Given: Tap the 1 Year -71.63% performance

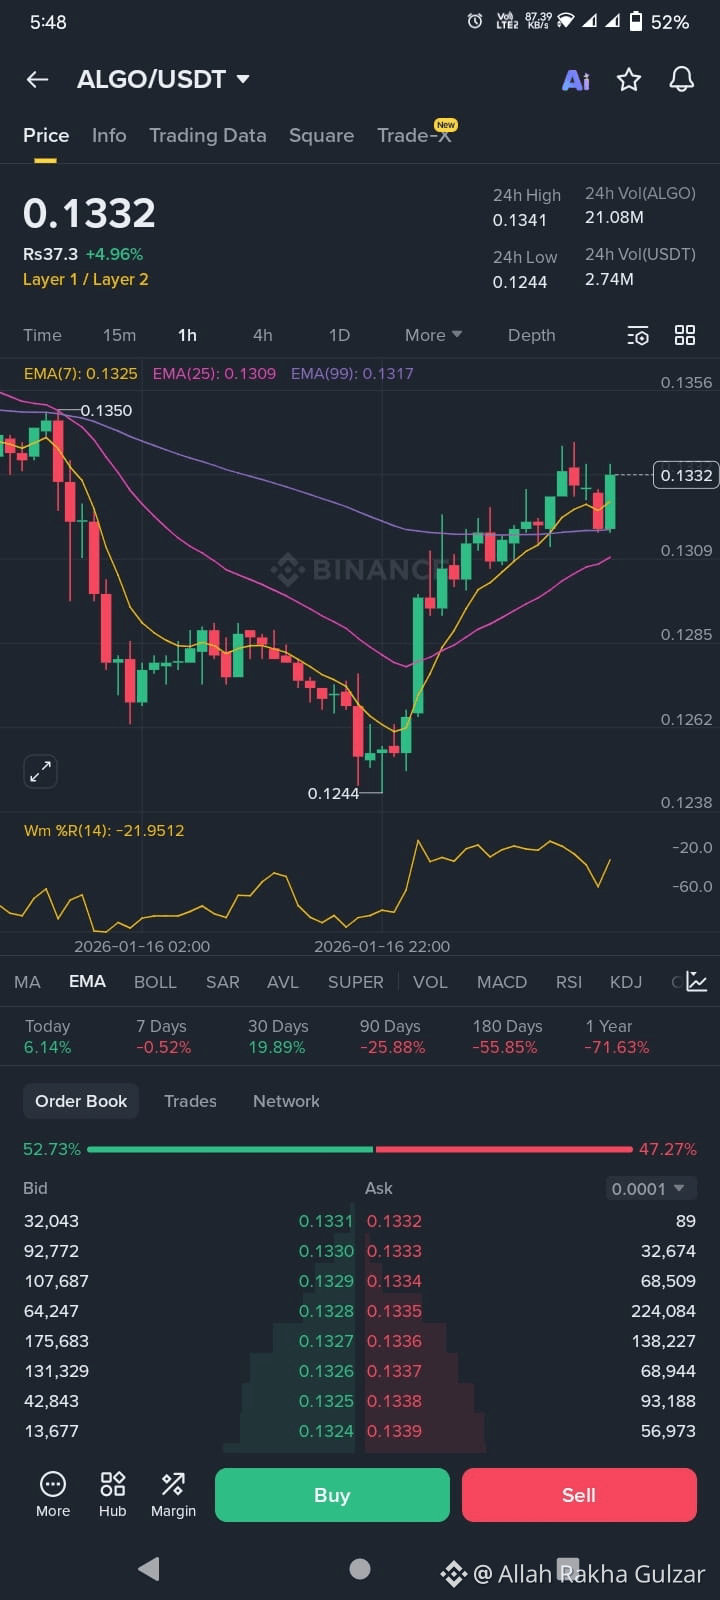Looking at the screenshot, I should (617, 1037).
